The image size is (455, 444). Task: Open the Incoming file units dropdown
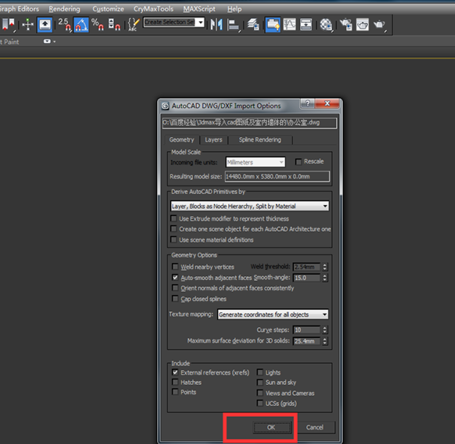click(255, 162)
